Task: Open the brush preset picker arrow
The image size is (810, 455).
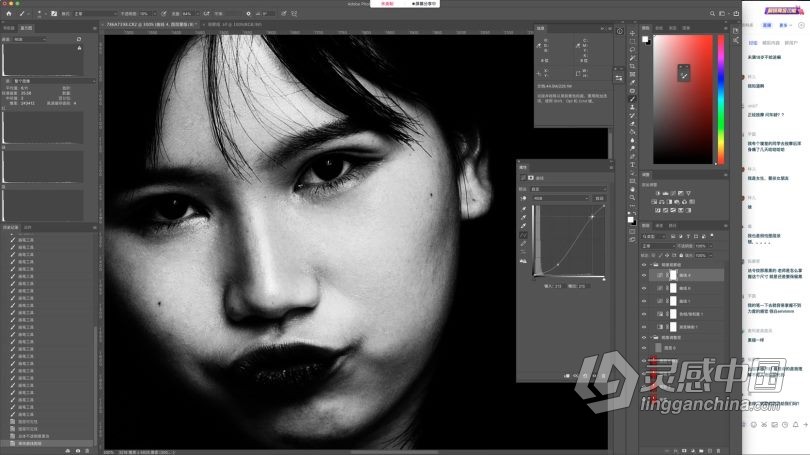Action: coord(45,13)
